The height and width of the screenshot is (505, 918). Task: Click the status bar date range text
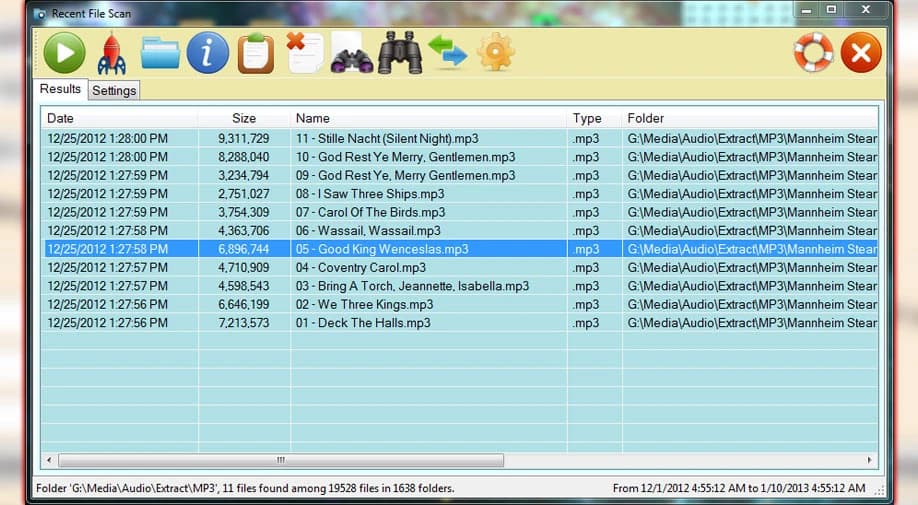point(739,488)
